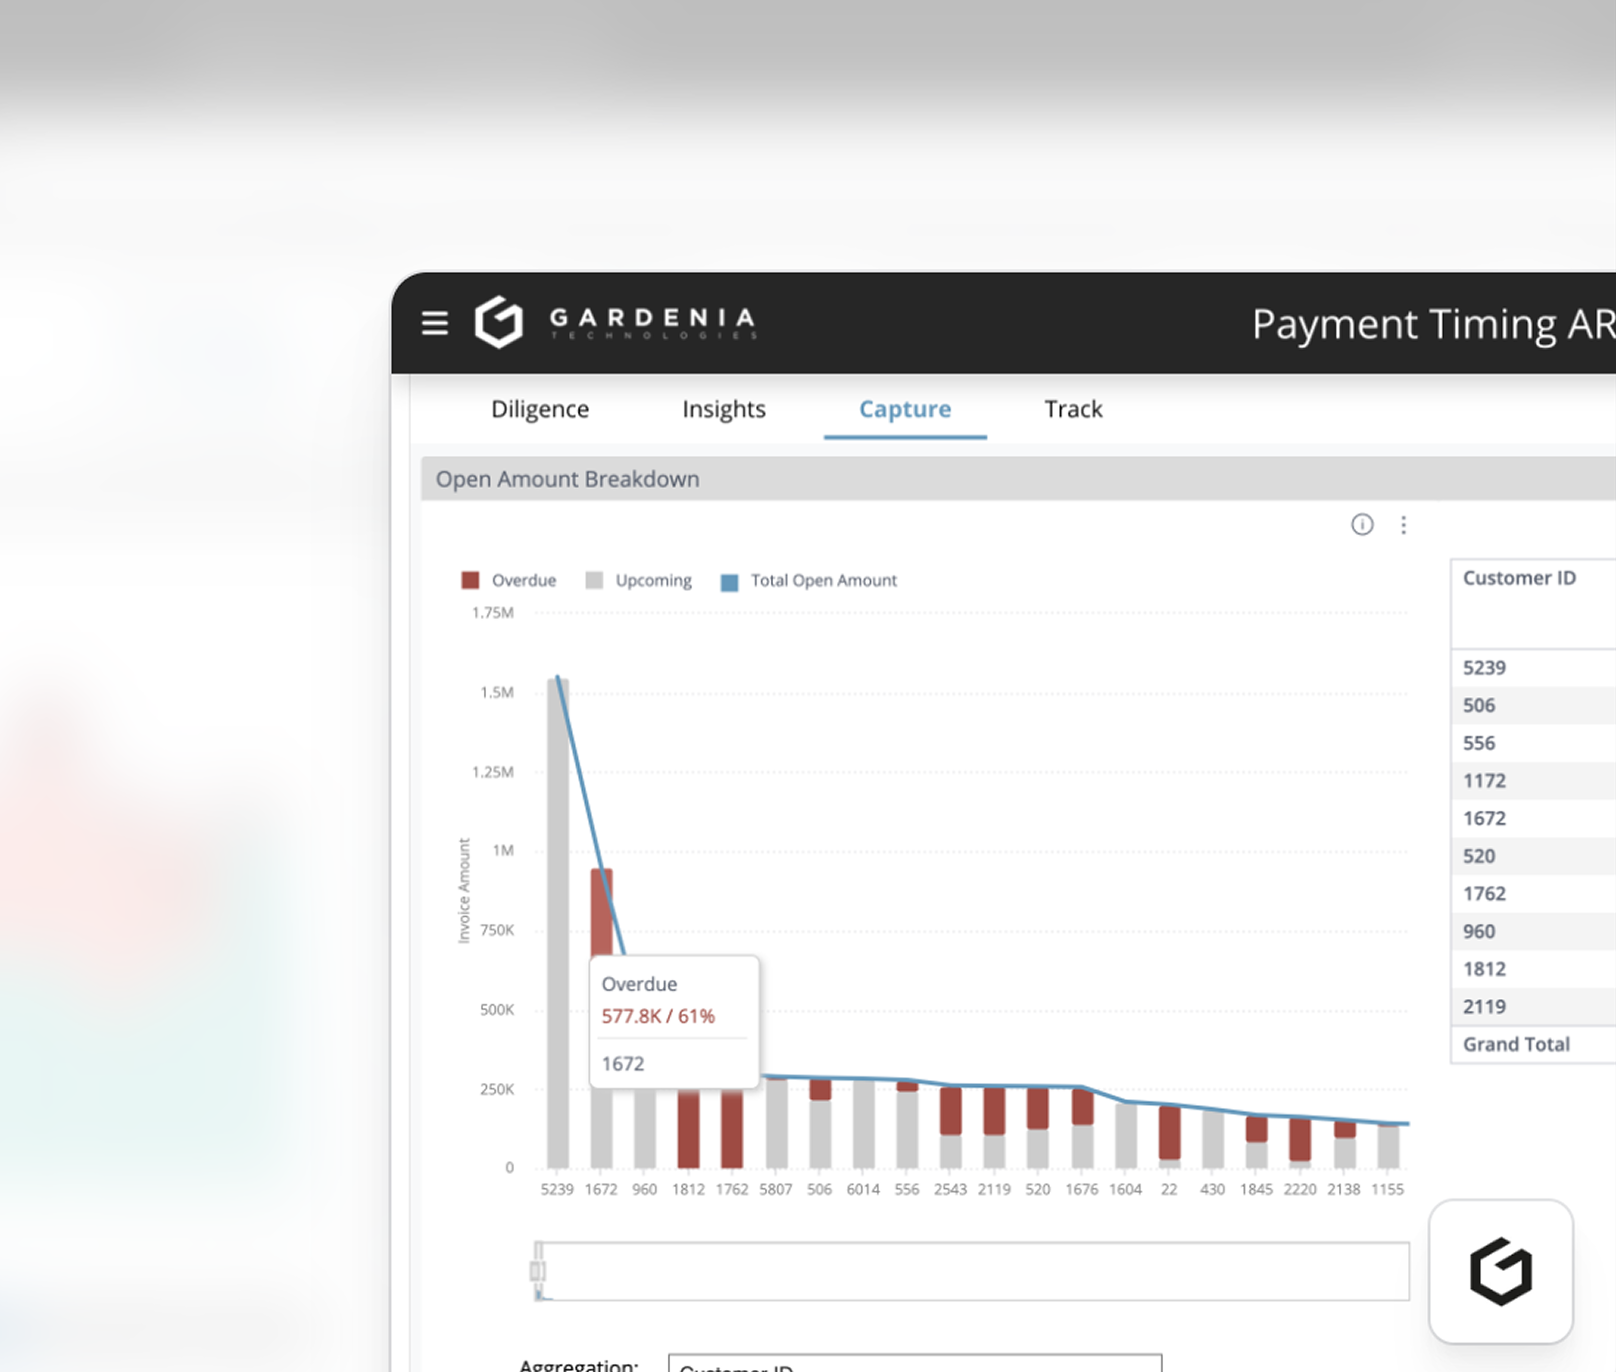
Task: Select table row 1762
Action: (1533, 894)
